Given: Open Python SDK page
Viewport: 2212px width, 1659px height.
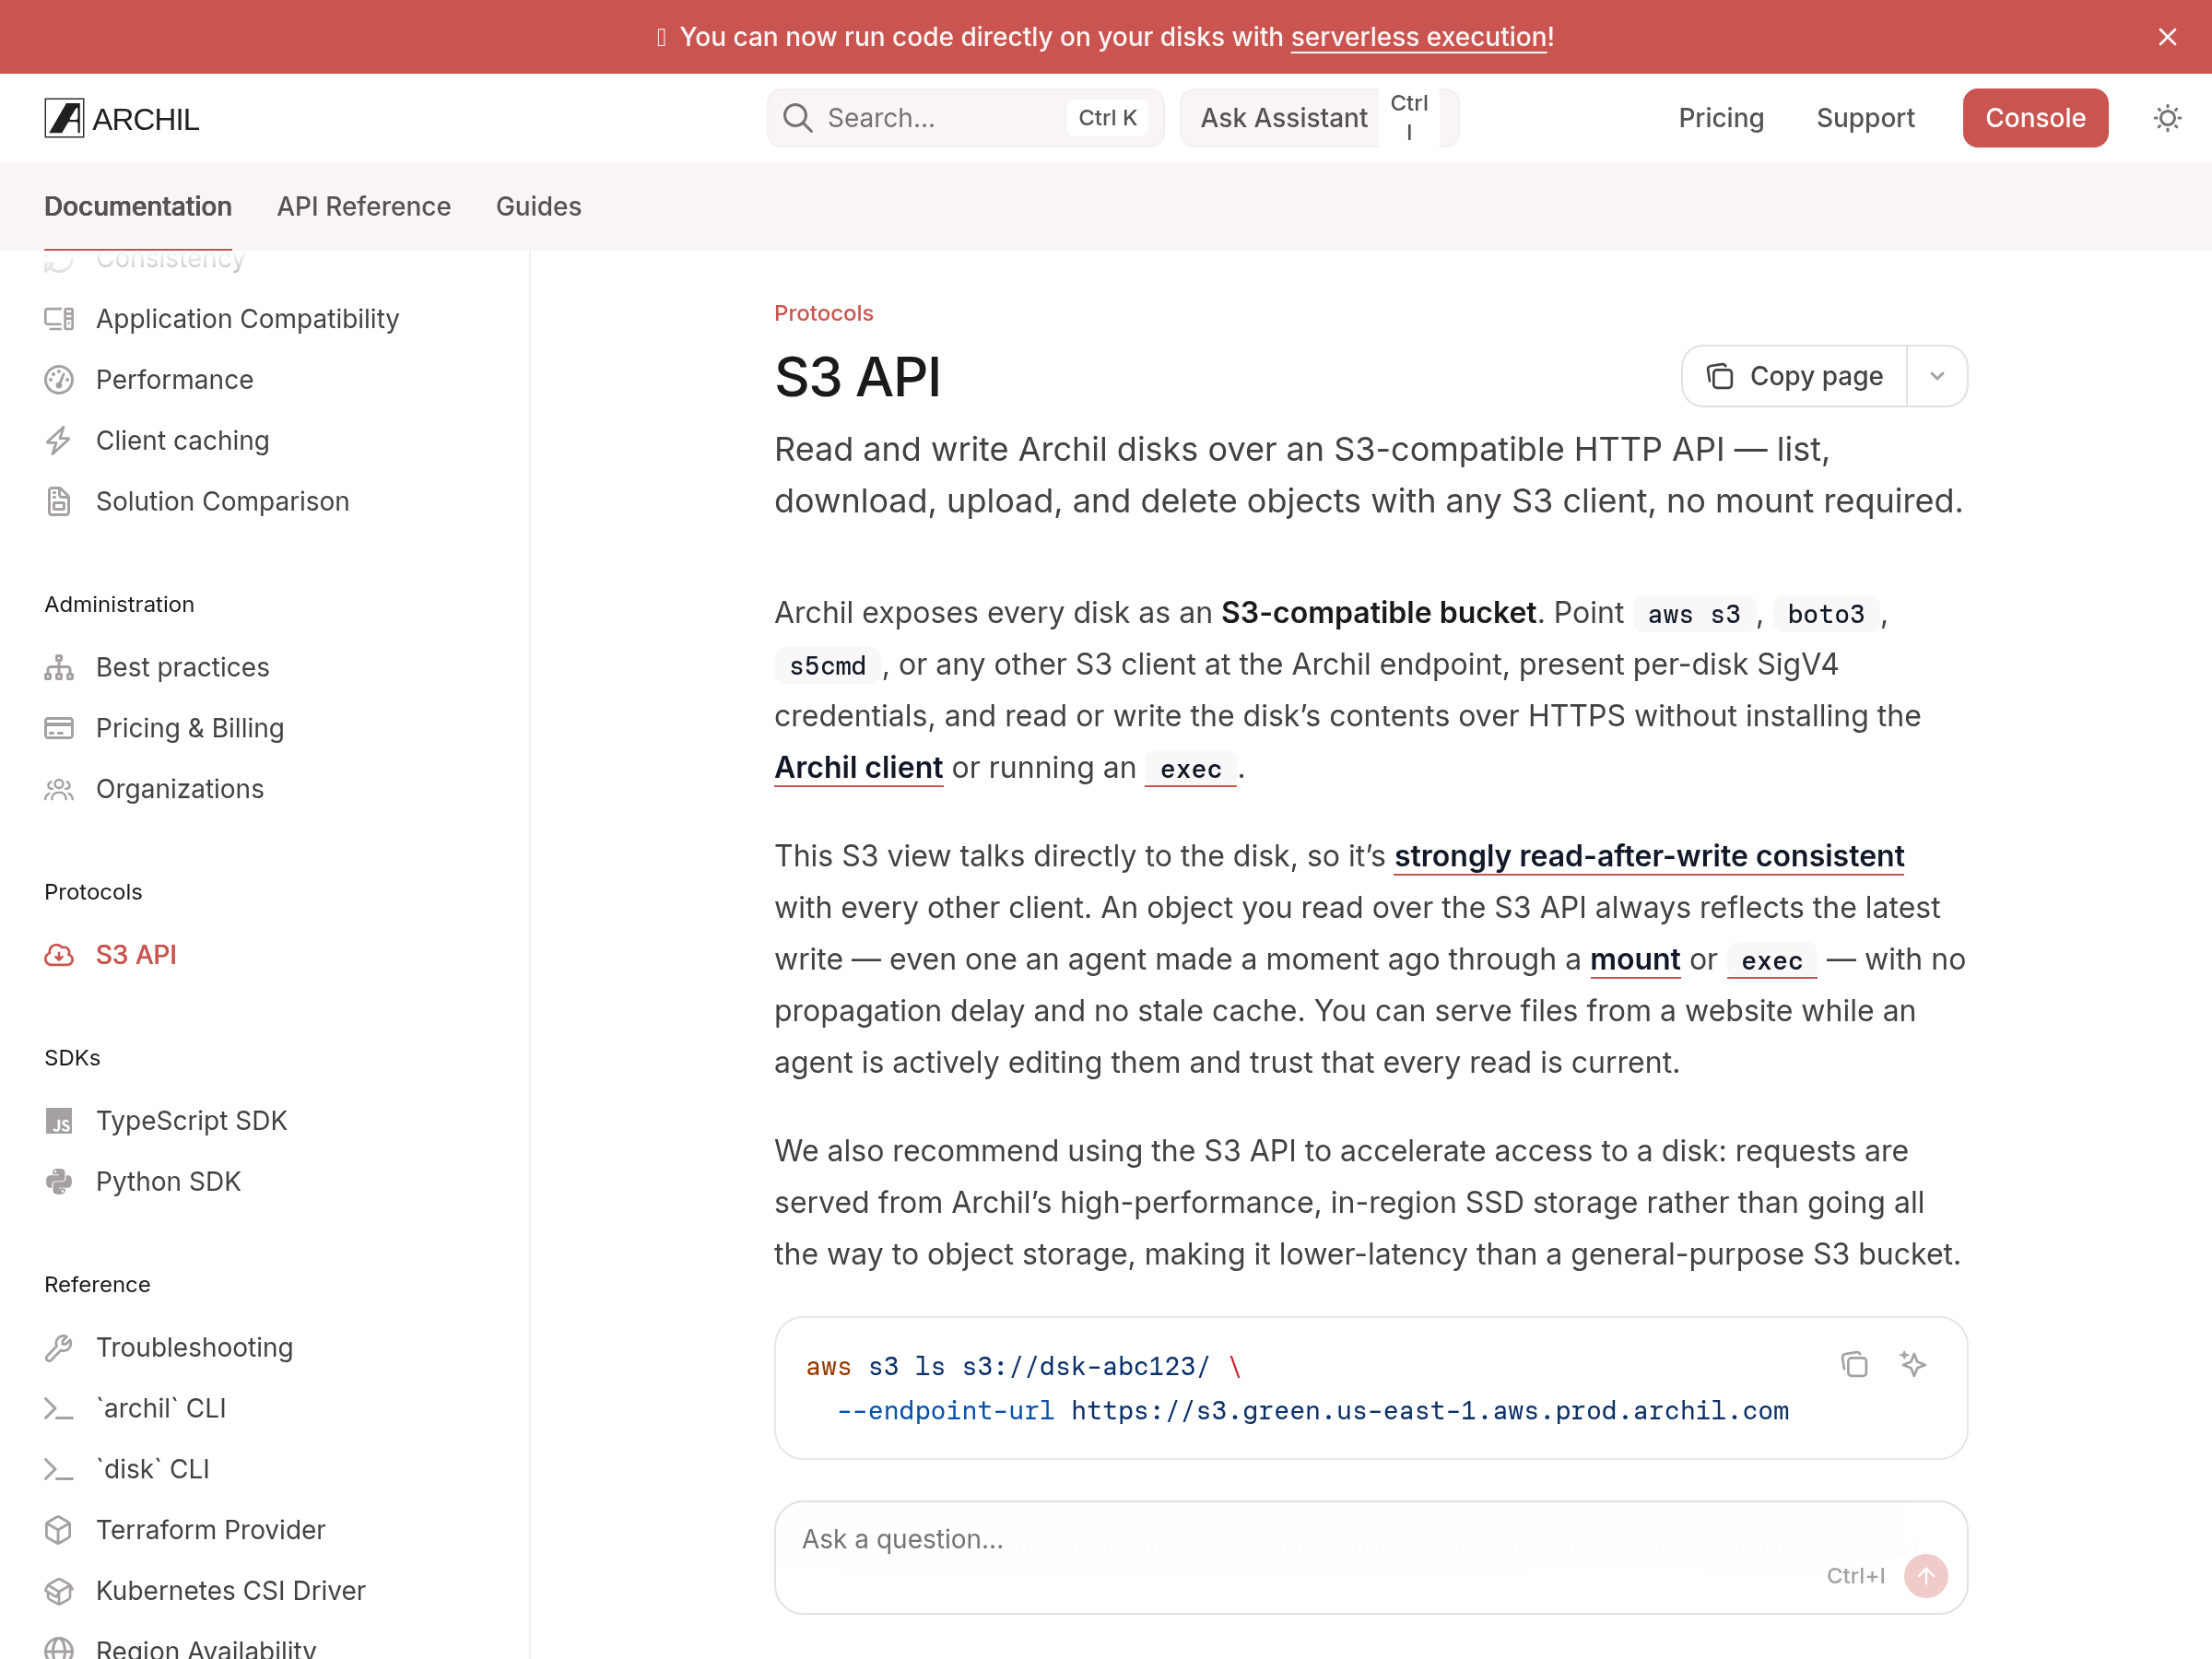Looking at the screenshot, I should click(168, 1183).
